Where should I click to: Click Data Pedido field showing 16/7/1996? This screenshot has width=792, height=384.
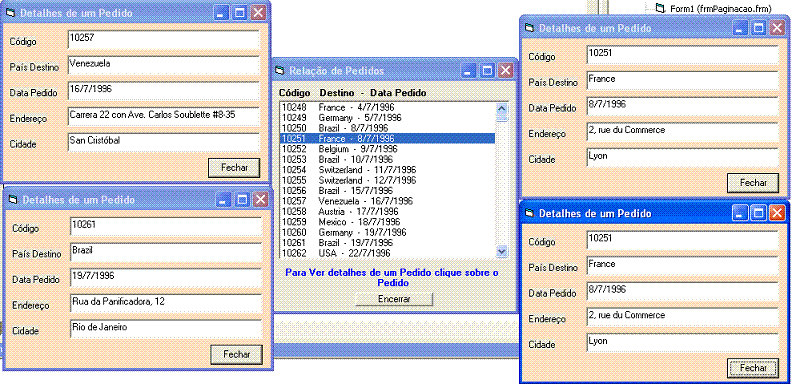(x=164, y=91)
